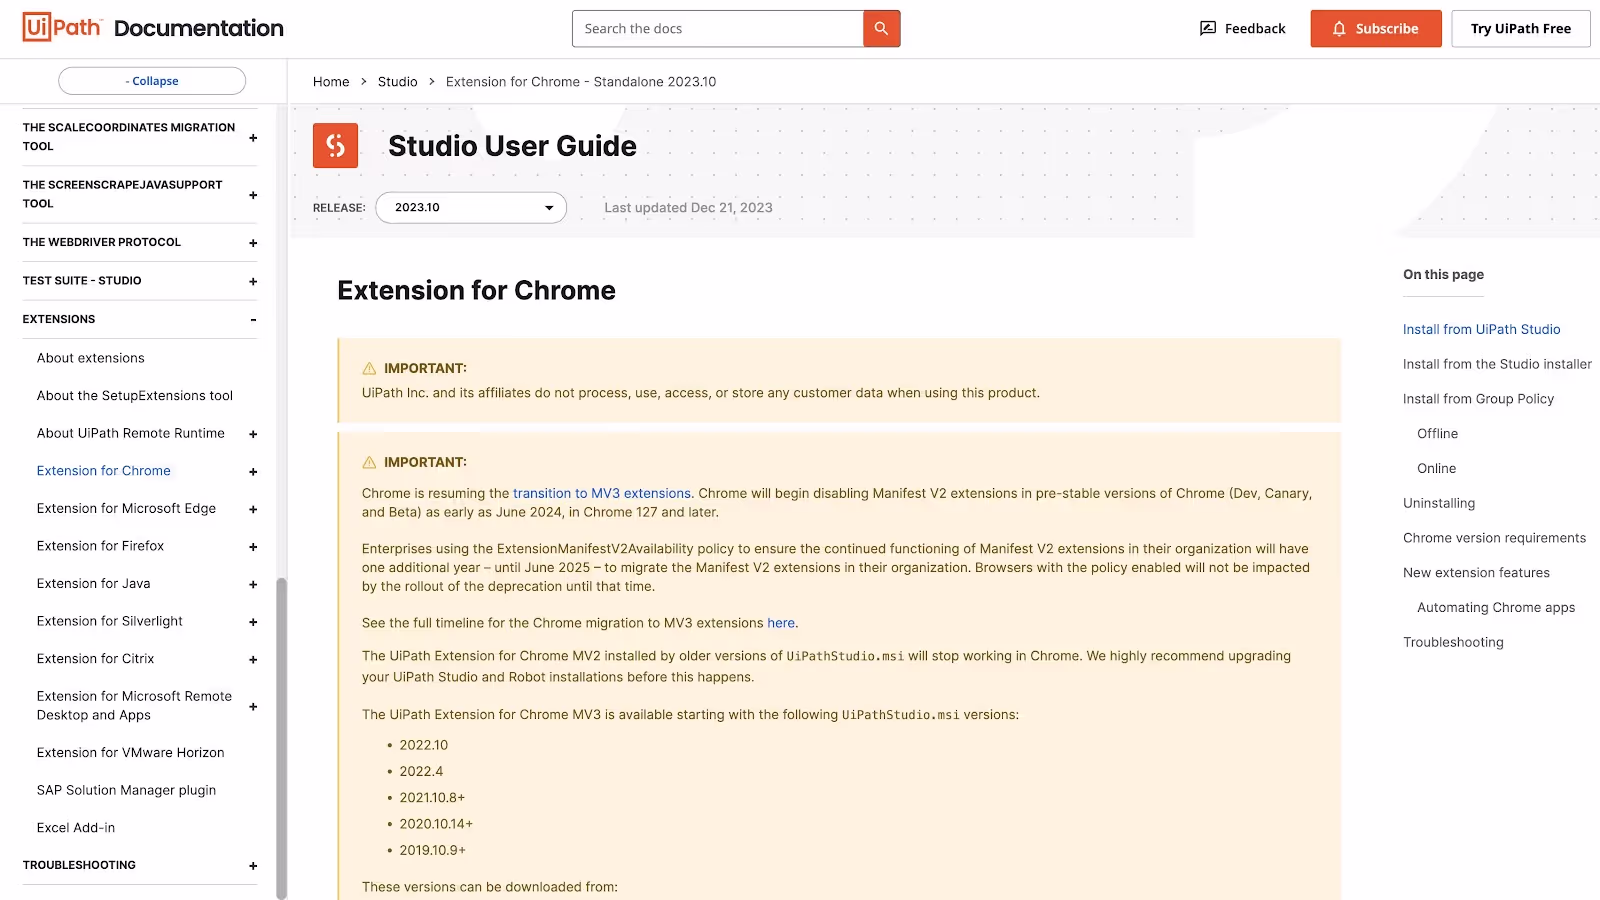
Task: Open the Release version 2023.10 dropdown
Action: click(471, 208)
